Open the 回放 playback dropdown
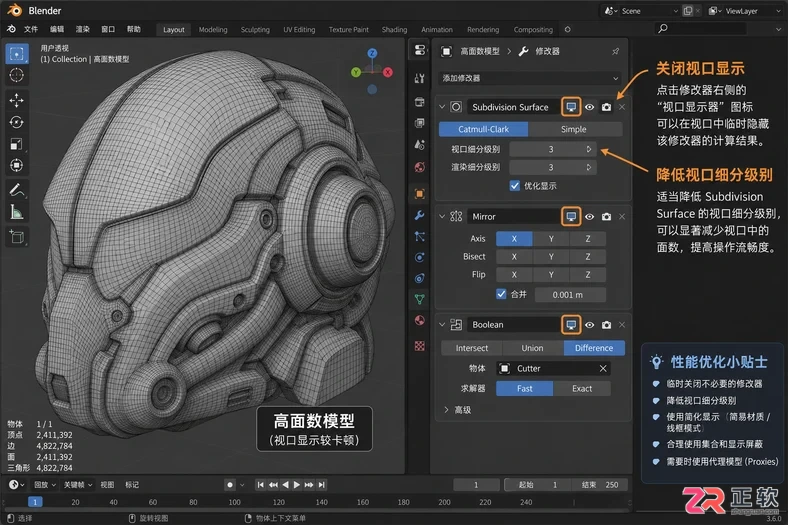The image size is (788, 525). [44, 485]
